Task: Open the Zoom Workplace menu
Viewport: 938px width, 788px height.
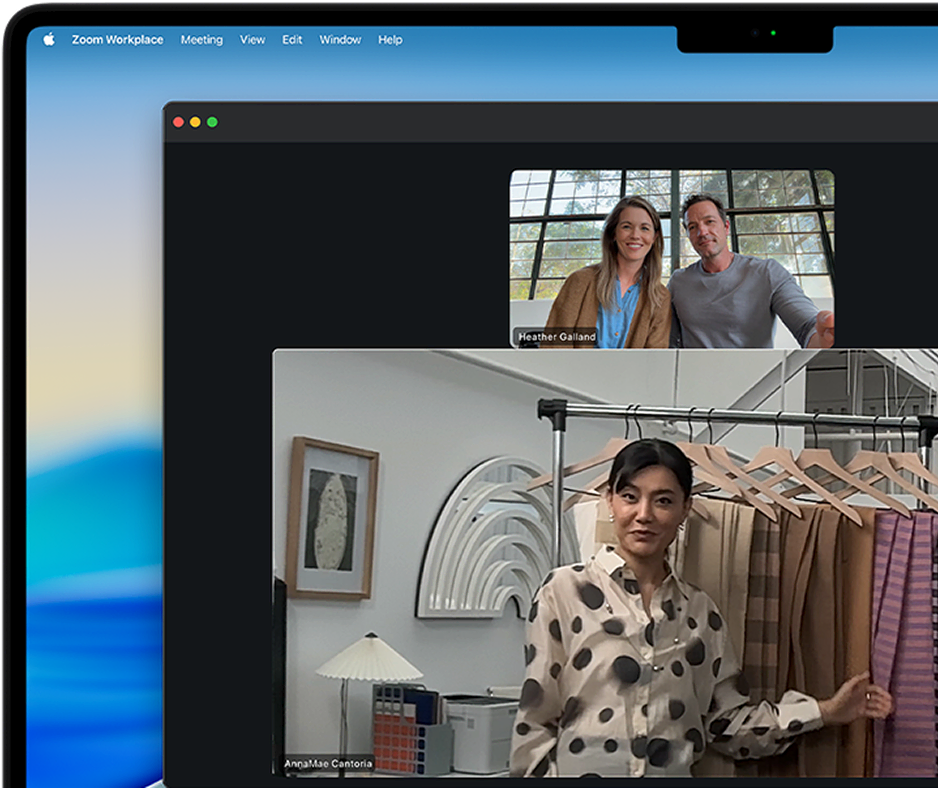Action: coord(117,40)
